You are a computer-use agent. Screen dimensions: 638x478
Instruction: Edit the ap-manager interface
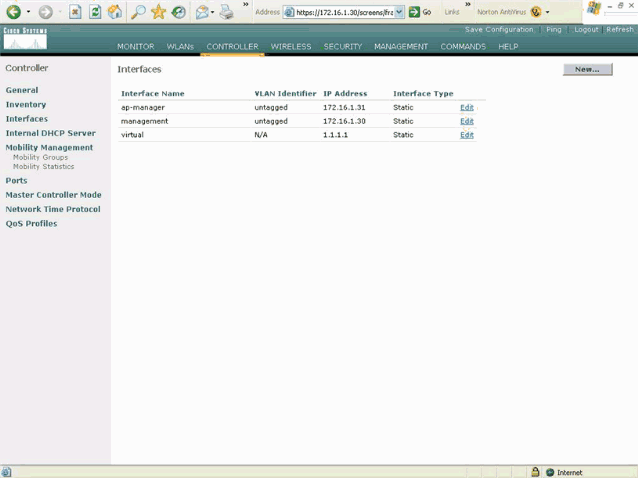tap(467, 107)
